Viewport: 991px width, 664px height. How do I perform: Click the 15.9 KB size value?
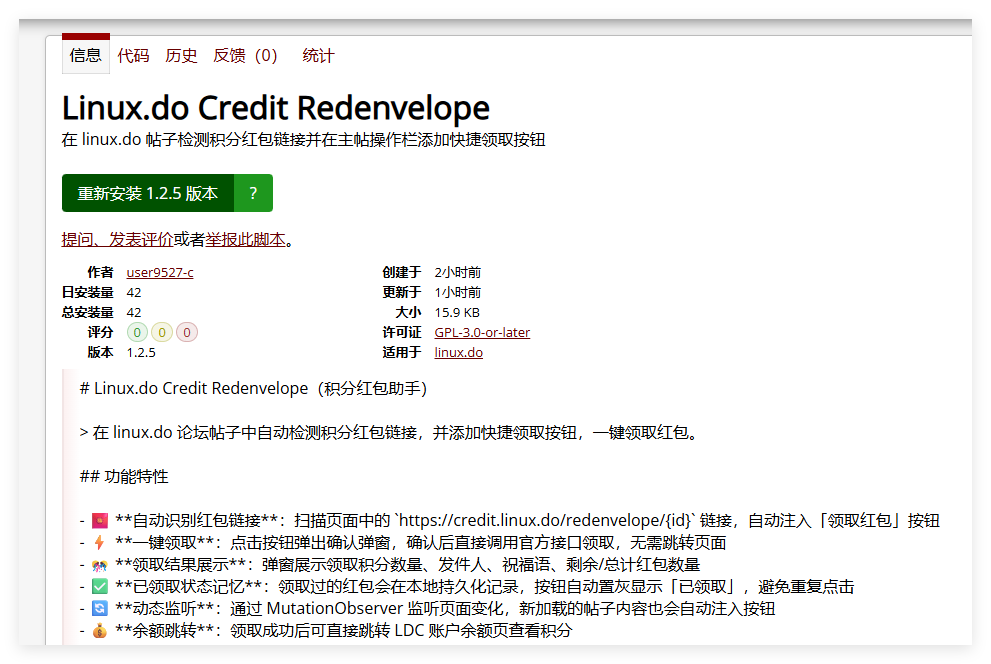click(x=457, y=313)
